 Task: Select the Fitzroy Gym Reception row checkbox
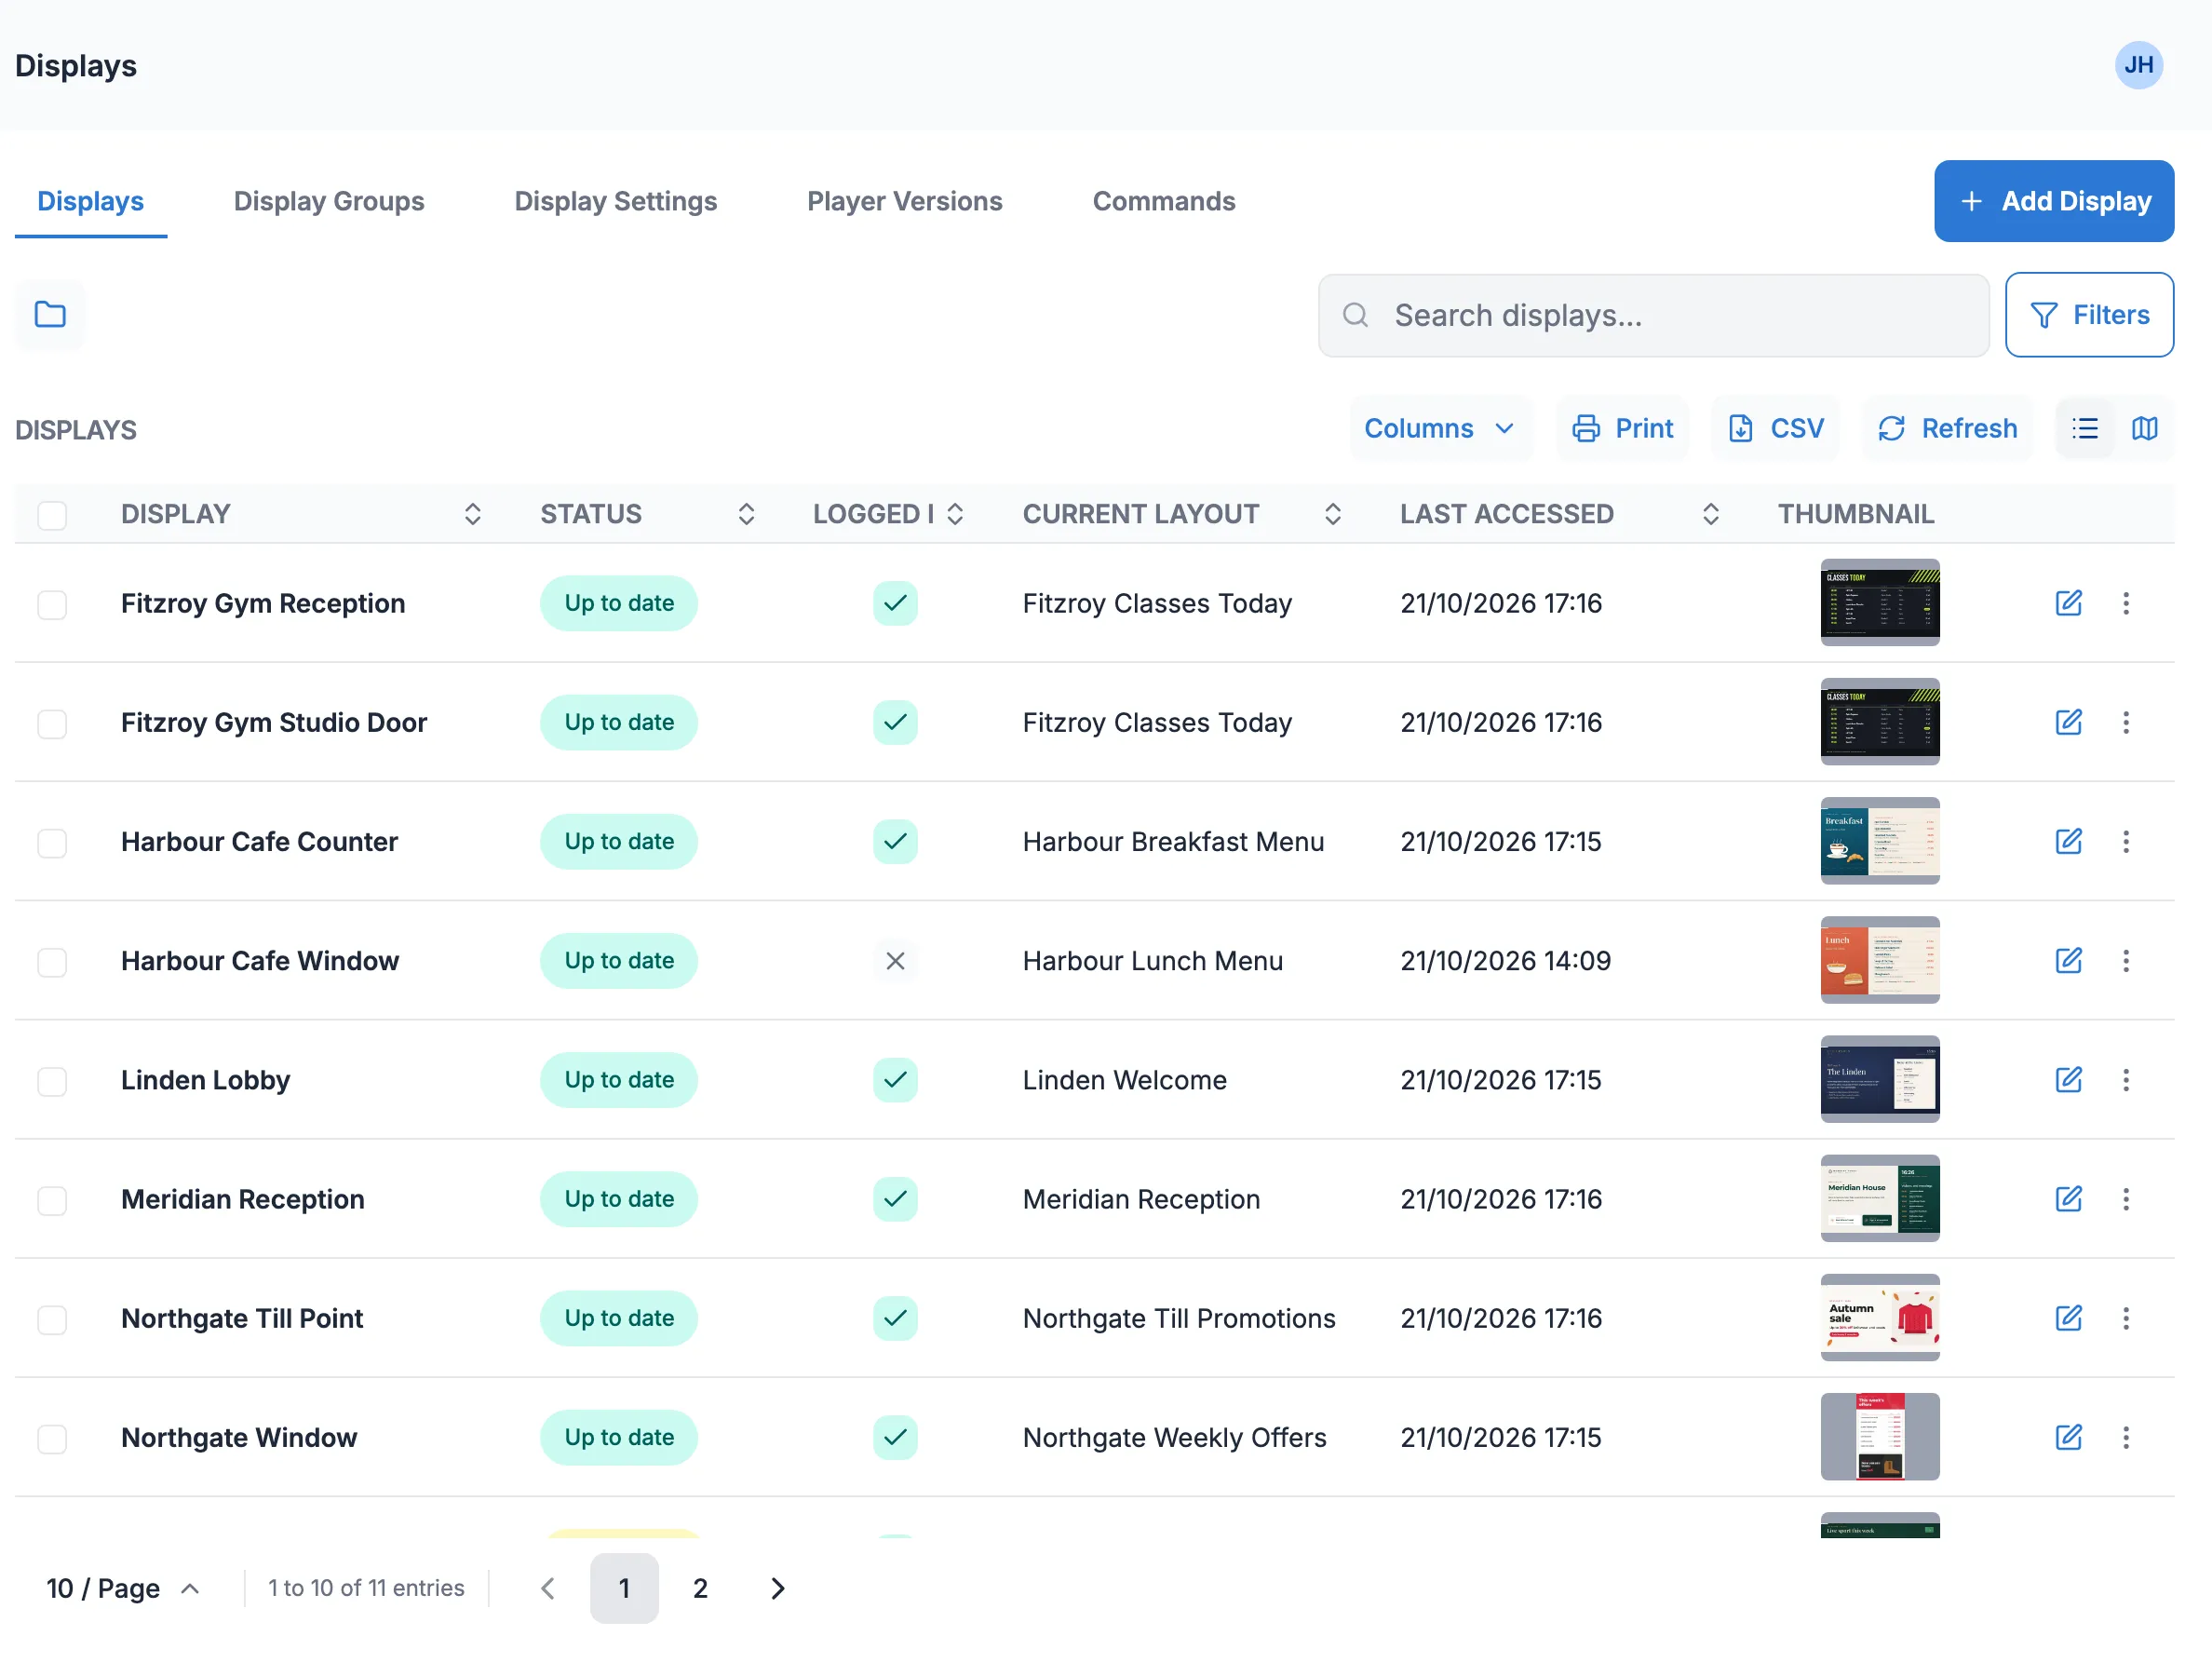point(52,605)
